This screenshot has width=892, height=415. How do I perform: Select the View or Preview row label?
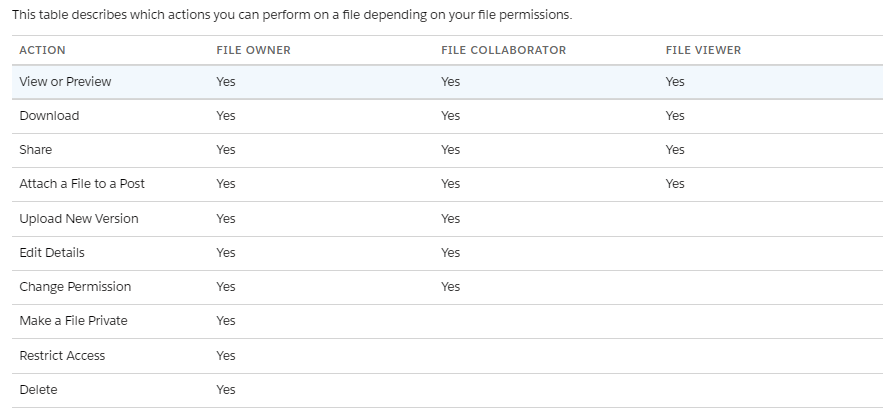[x=65, y=82]
